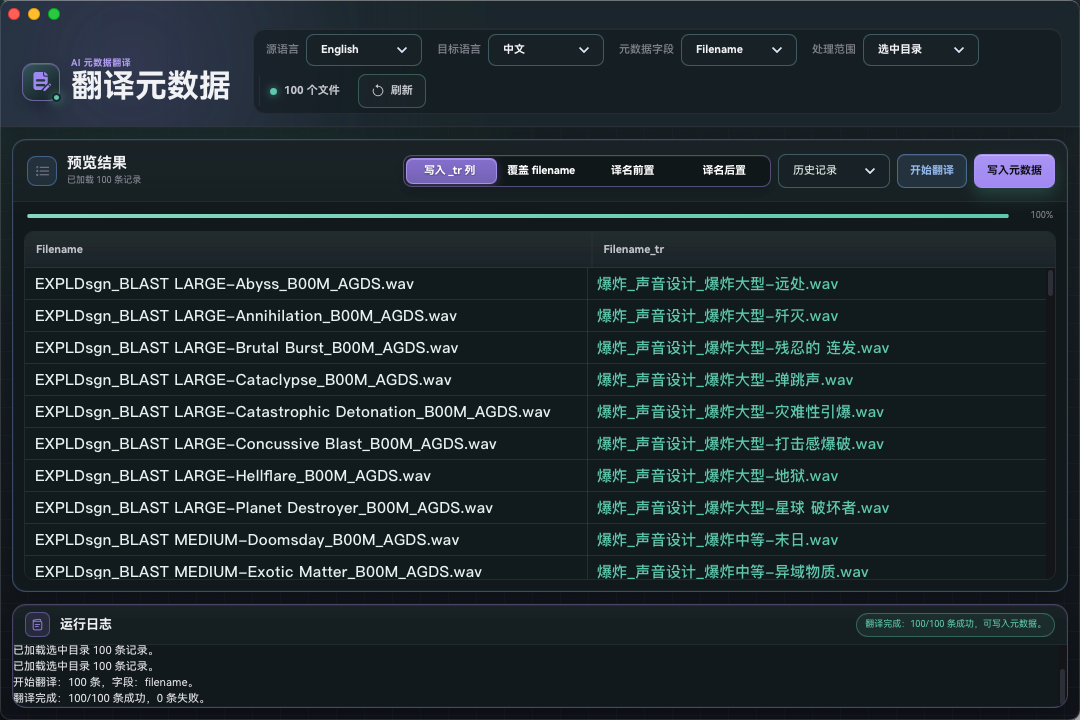
Task: Click the 已加载 100 条记录 subtitle
Action: 104,180
